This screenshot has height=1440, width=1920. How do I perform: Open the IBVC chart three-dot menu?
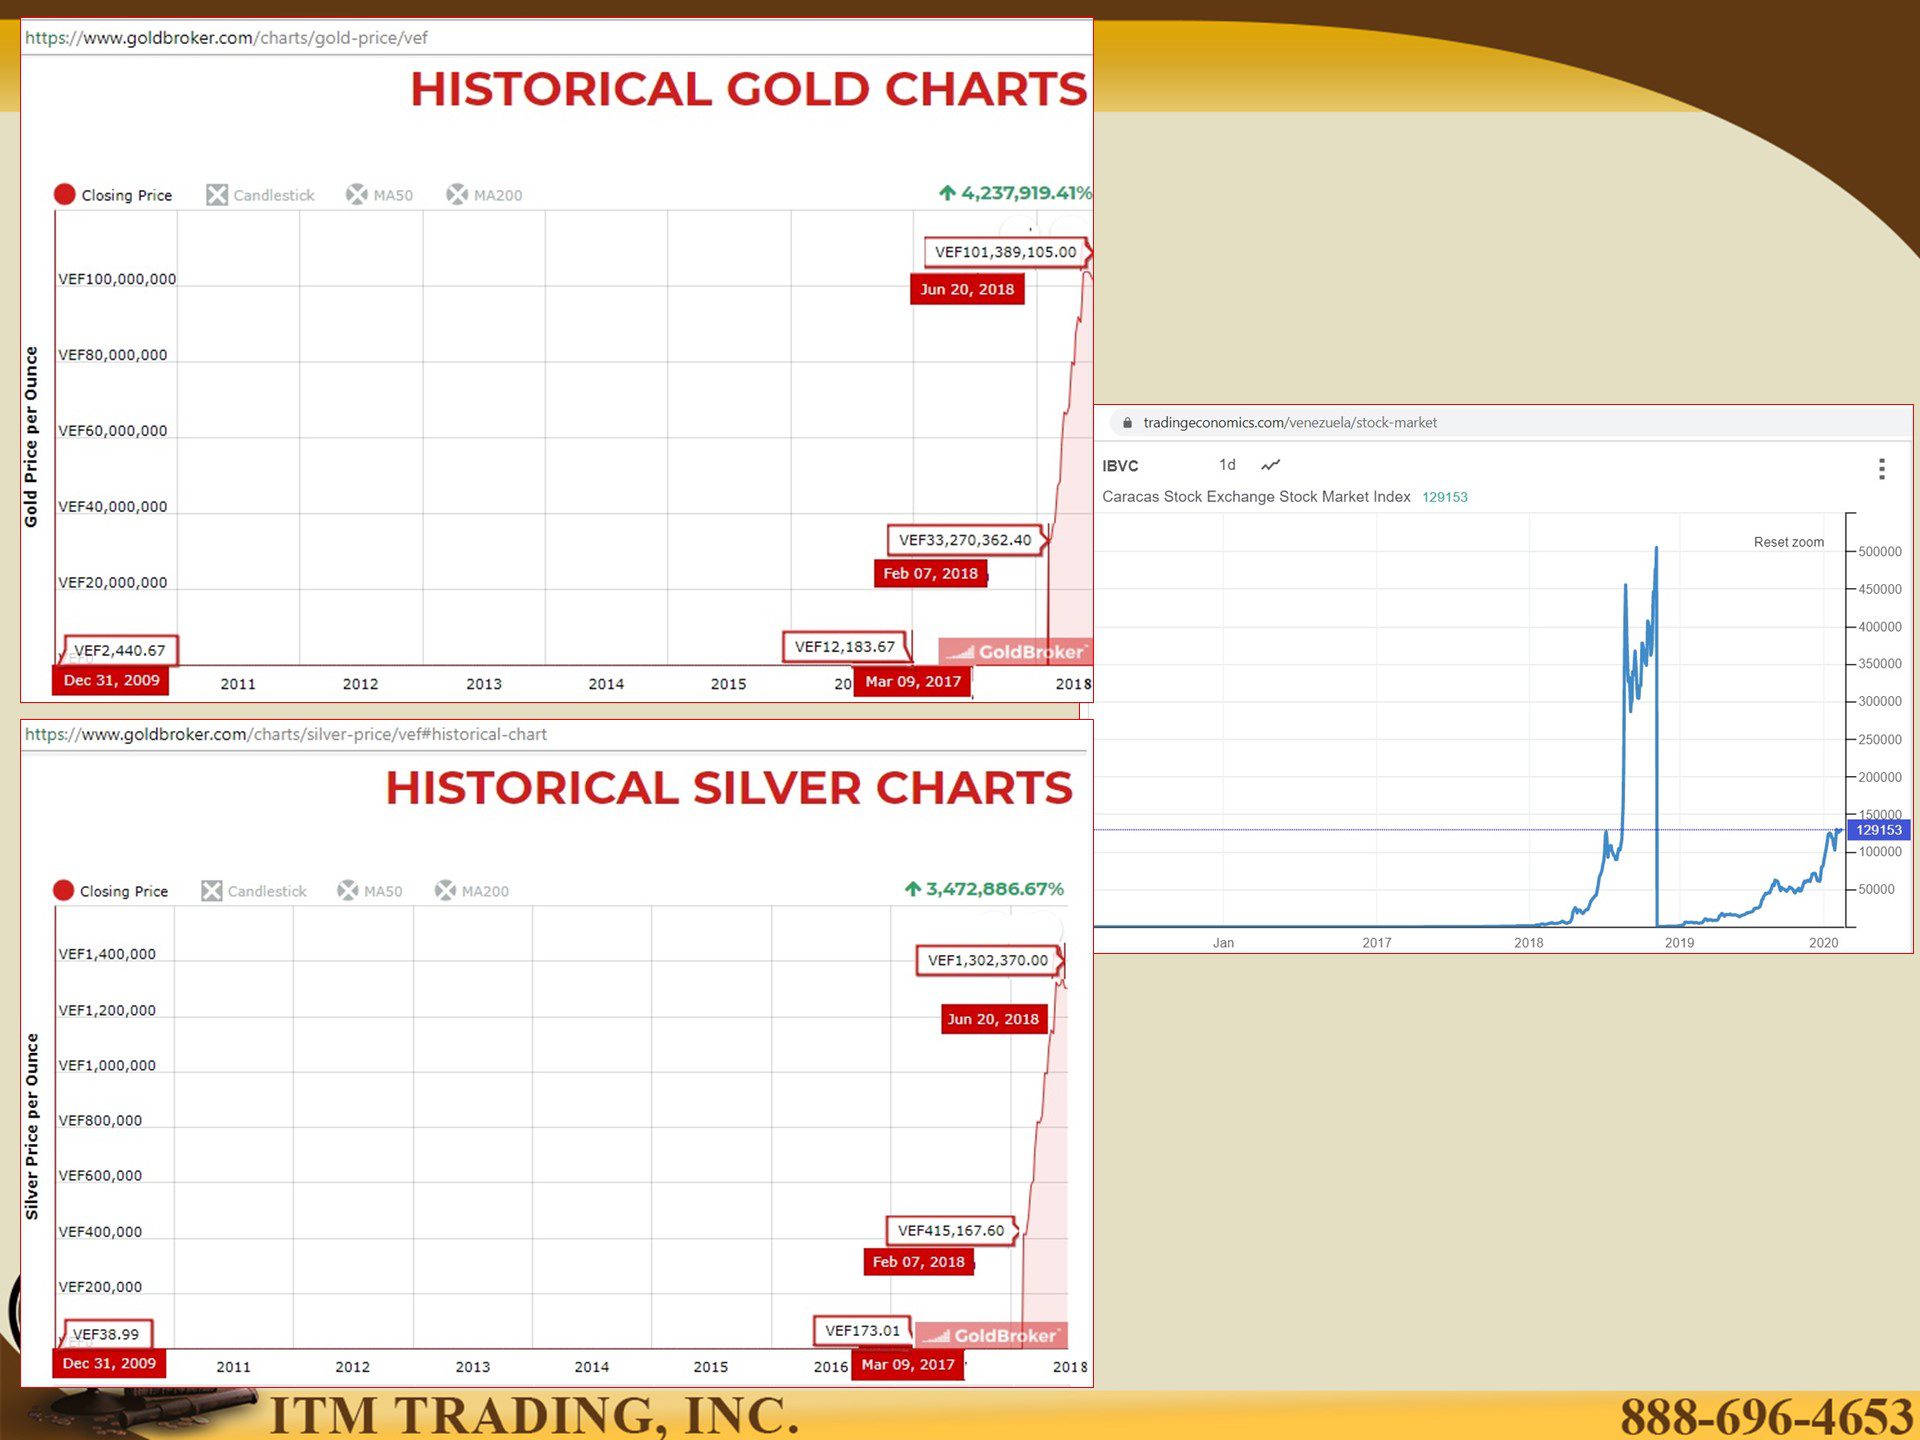coord(1881,469)
